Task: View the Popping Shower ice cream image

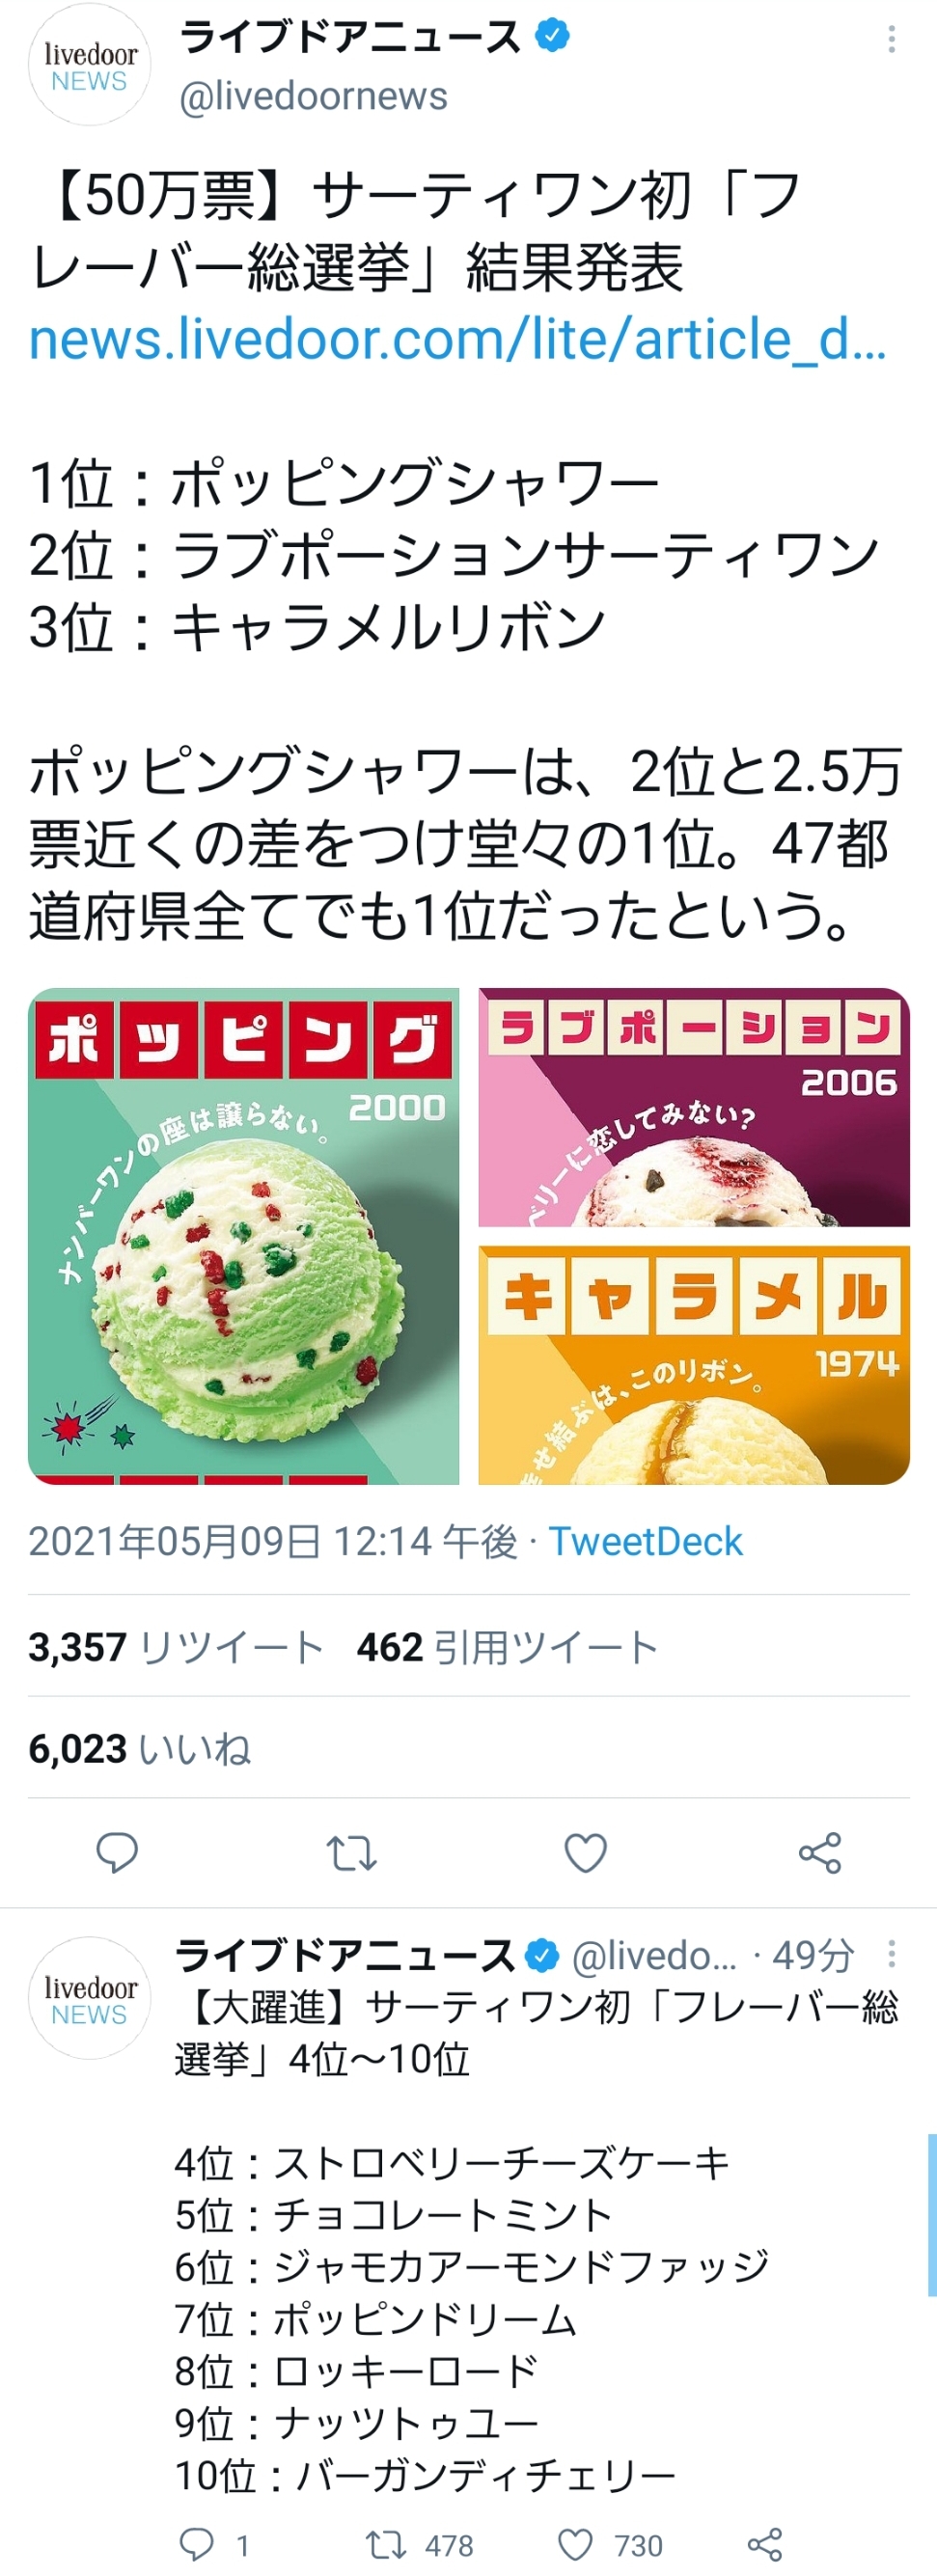Action: click(x=244, y=1236)
